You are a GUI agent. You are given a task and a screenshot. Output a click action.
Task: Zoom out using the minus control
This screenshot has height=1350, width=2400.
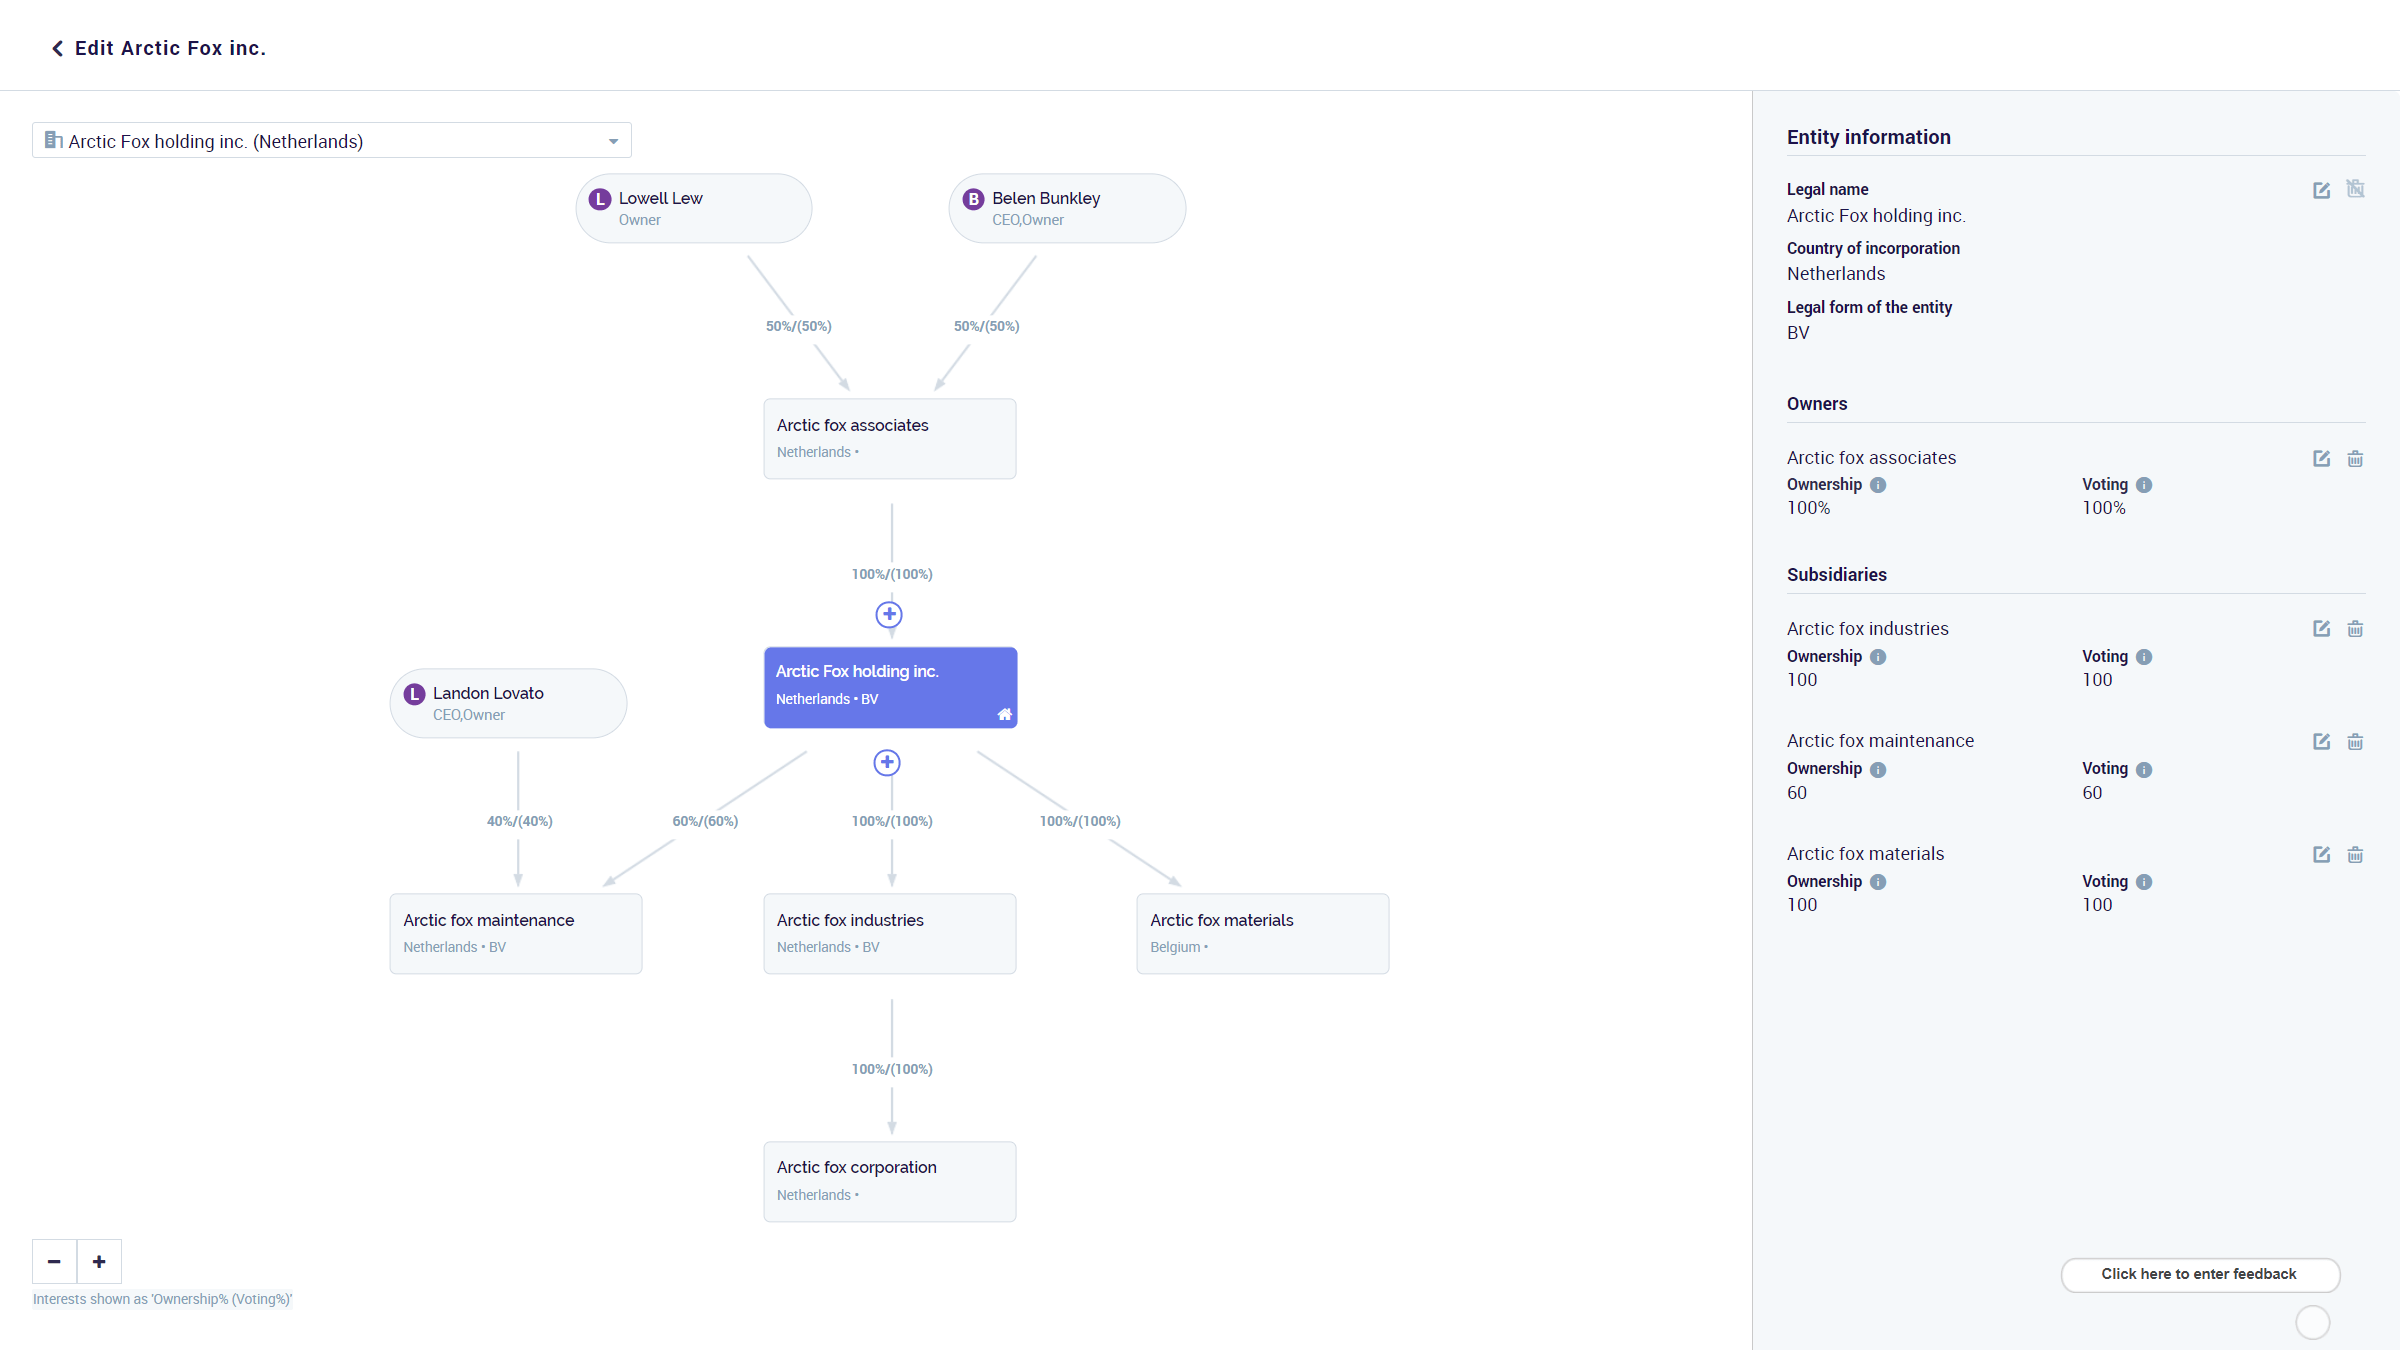[54, 1261]
